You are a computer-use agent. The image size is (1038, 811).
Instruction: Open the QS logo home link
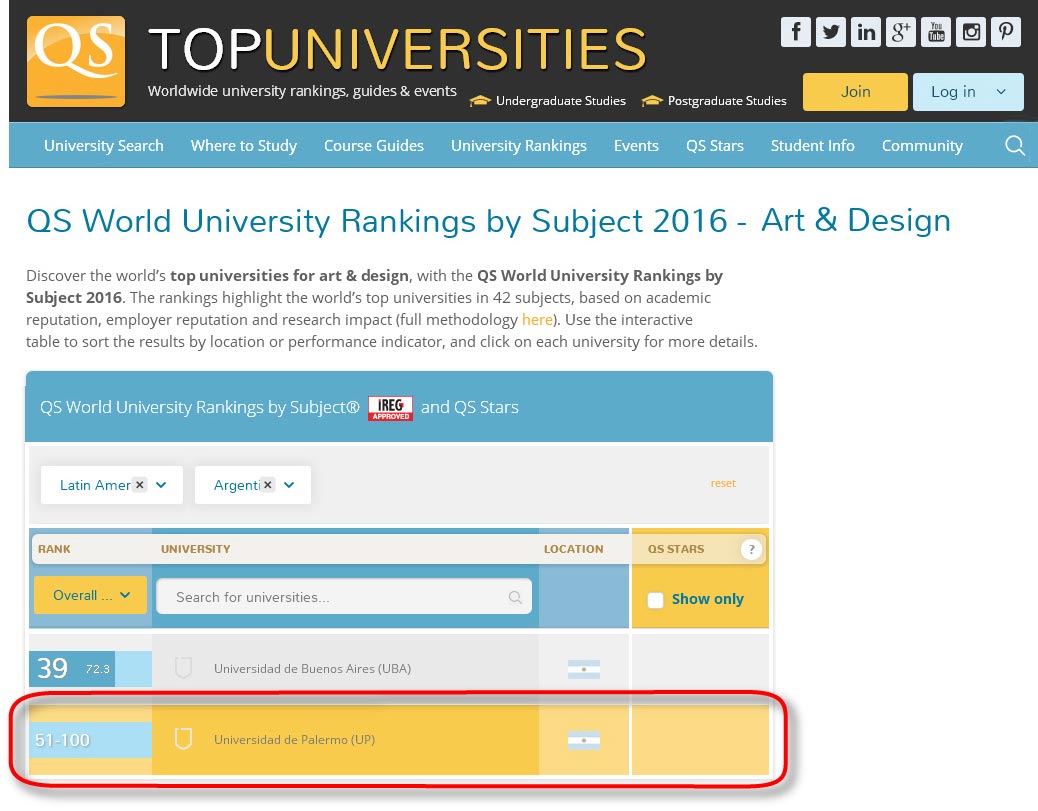coord(75,62)
